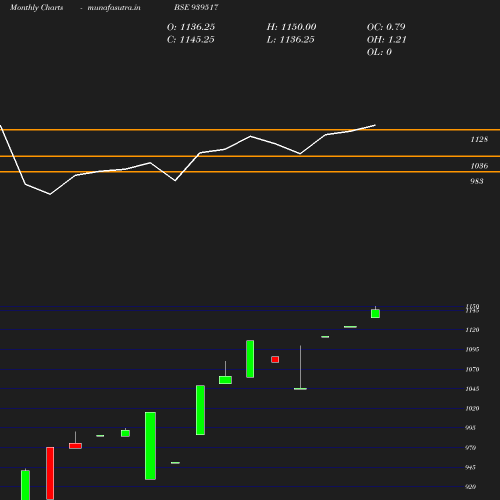
Task: Click the 1120 price axis label
Action: click(x=472, y=330)
